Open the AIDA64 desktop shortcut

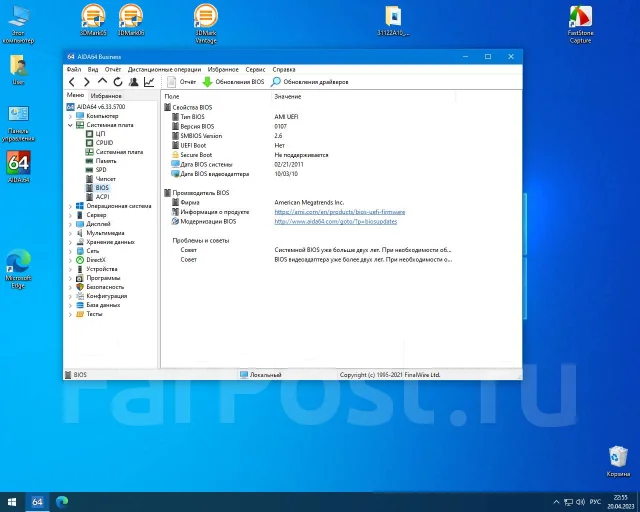pos(18,167)
